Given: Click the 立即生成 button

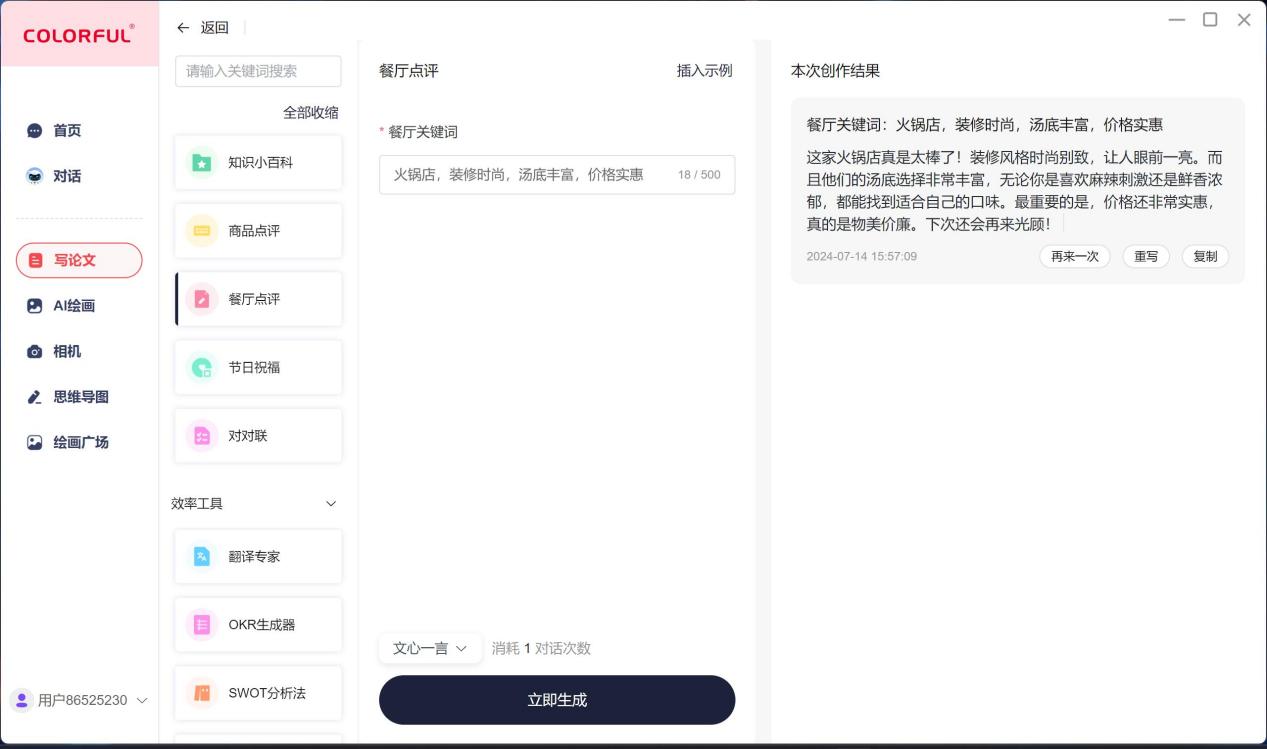Looking at the screenshot, I should coord(557,700).
